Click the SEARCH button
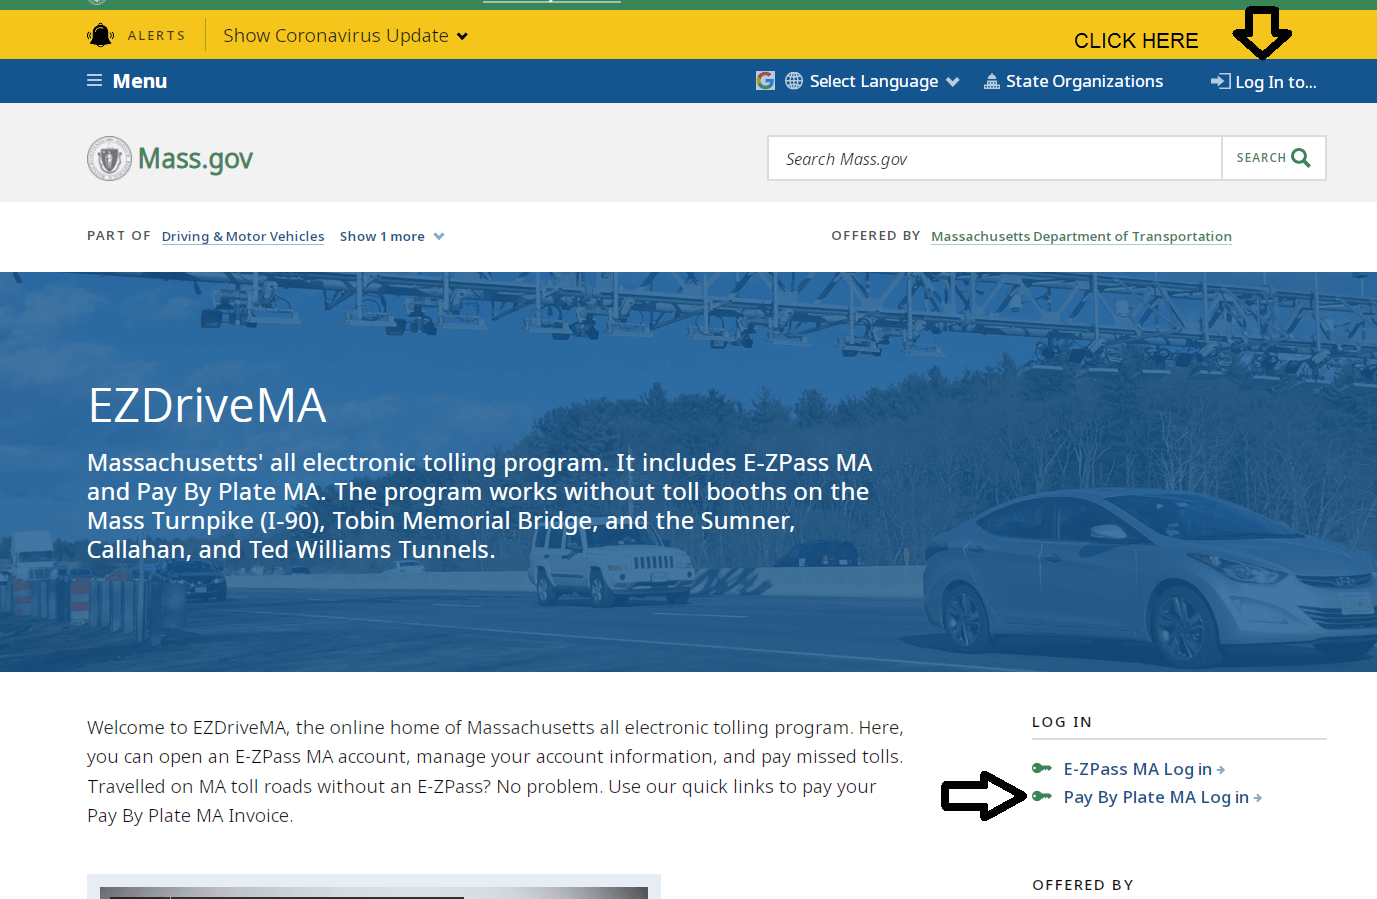Screen dimensions: 1377x899 [1274, 158]
